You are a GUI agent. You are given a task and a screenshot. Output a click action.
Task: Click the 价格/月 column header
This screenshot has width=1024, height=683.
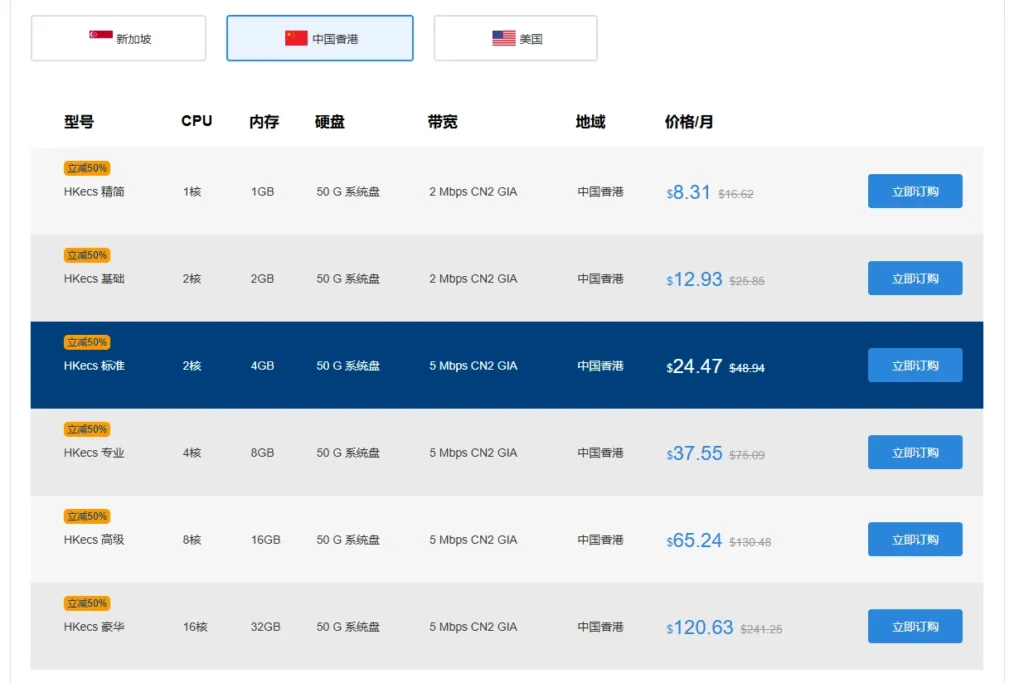coord(689,121)
